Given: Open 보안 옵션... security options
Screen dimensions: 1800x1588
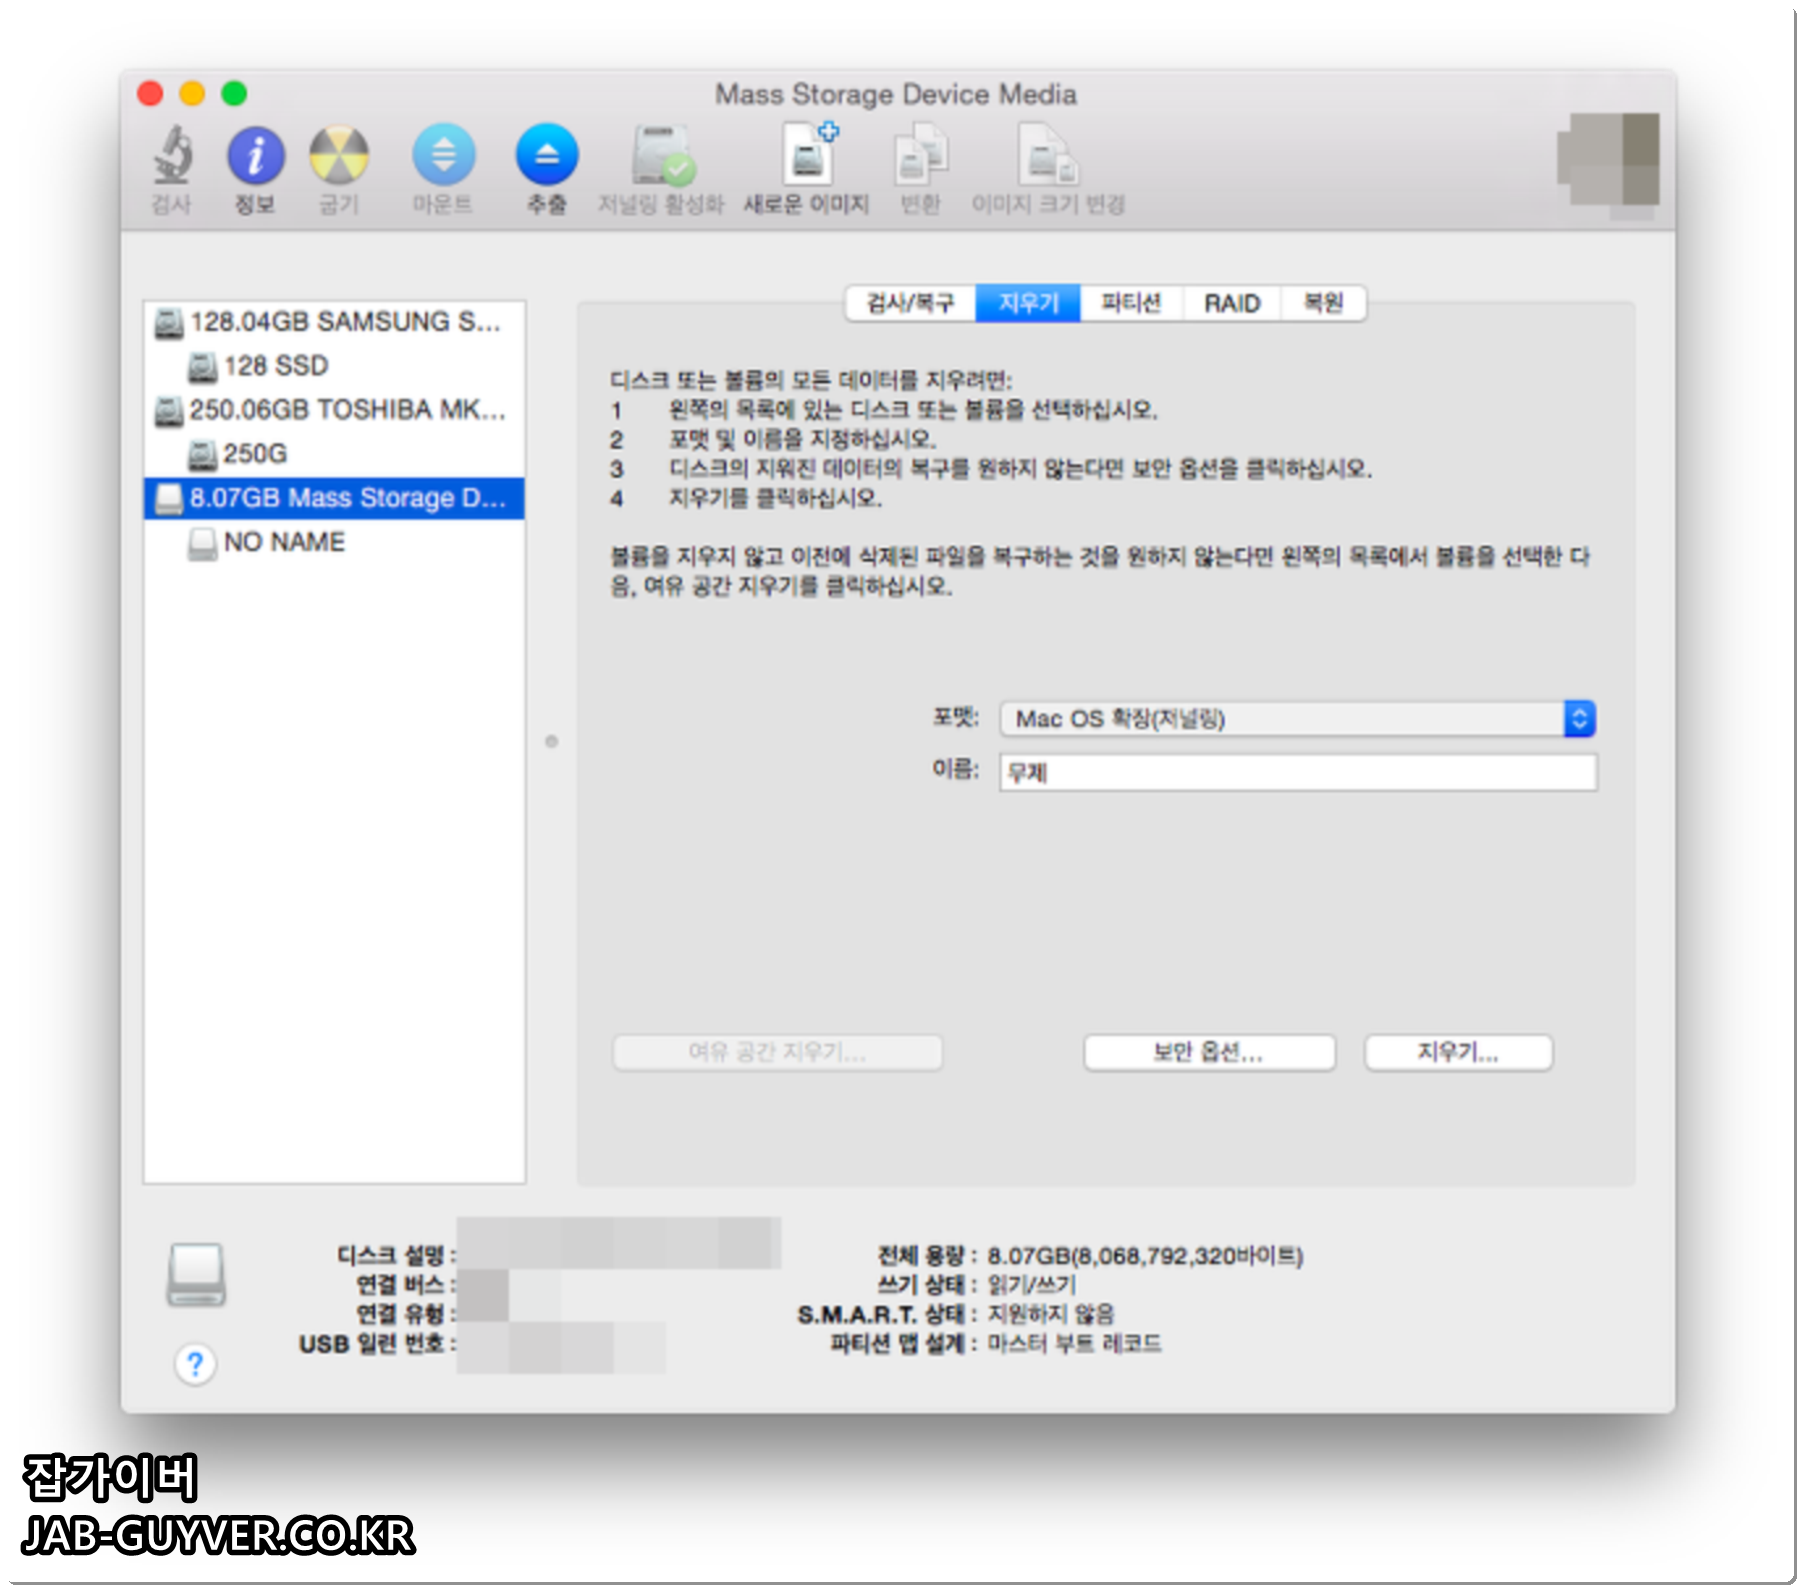Looking at the screenshot, I should point(1208,1052).
